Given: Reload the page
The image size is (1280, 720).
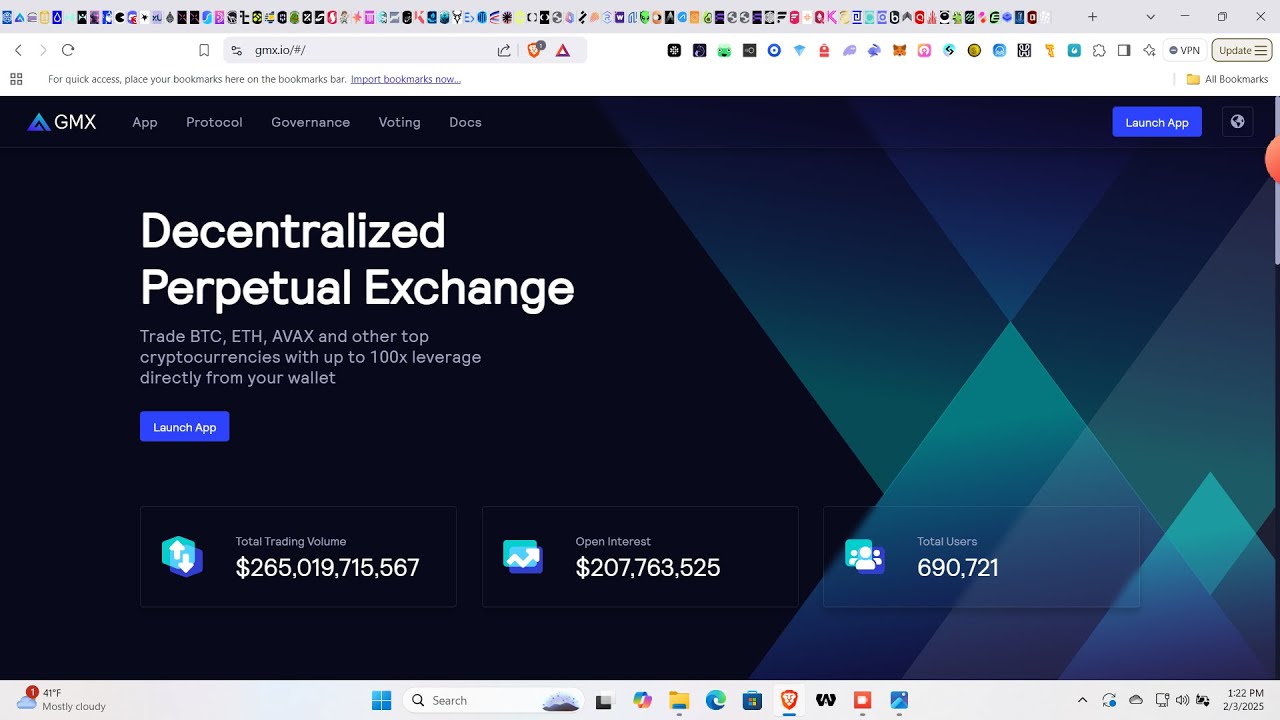Looking at the screenshot, I should tap(68, 50).
